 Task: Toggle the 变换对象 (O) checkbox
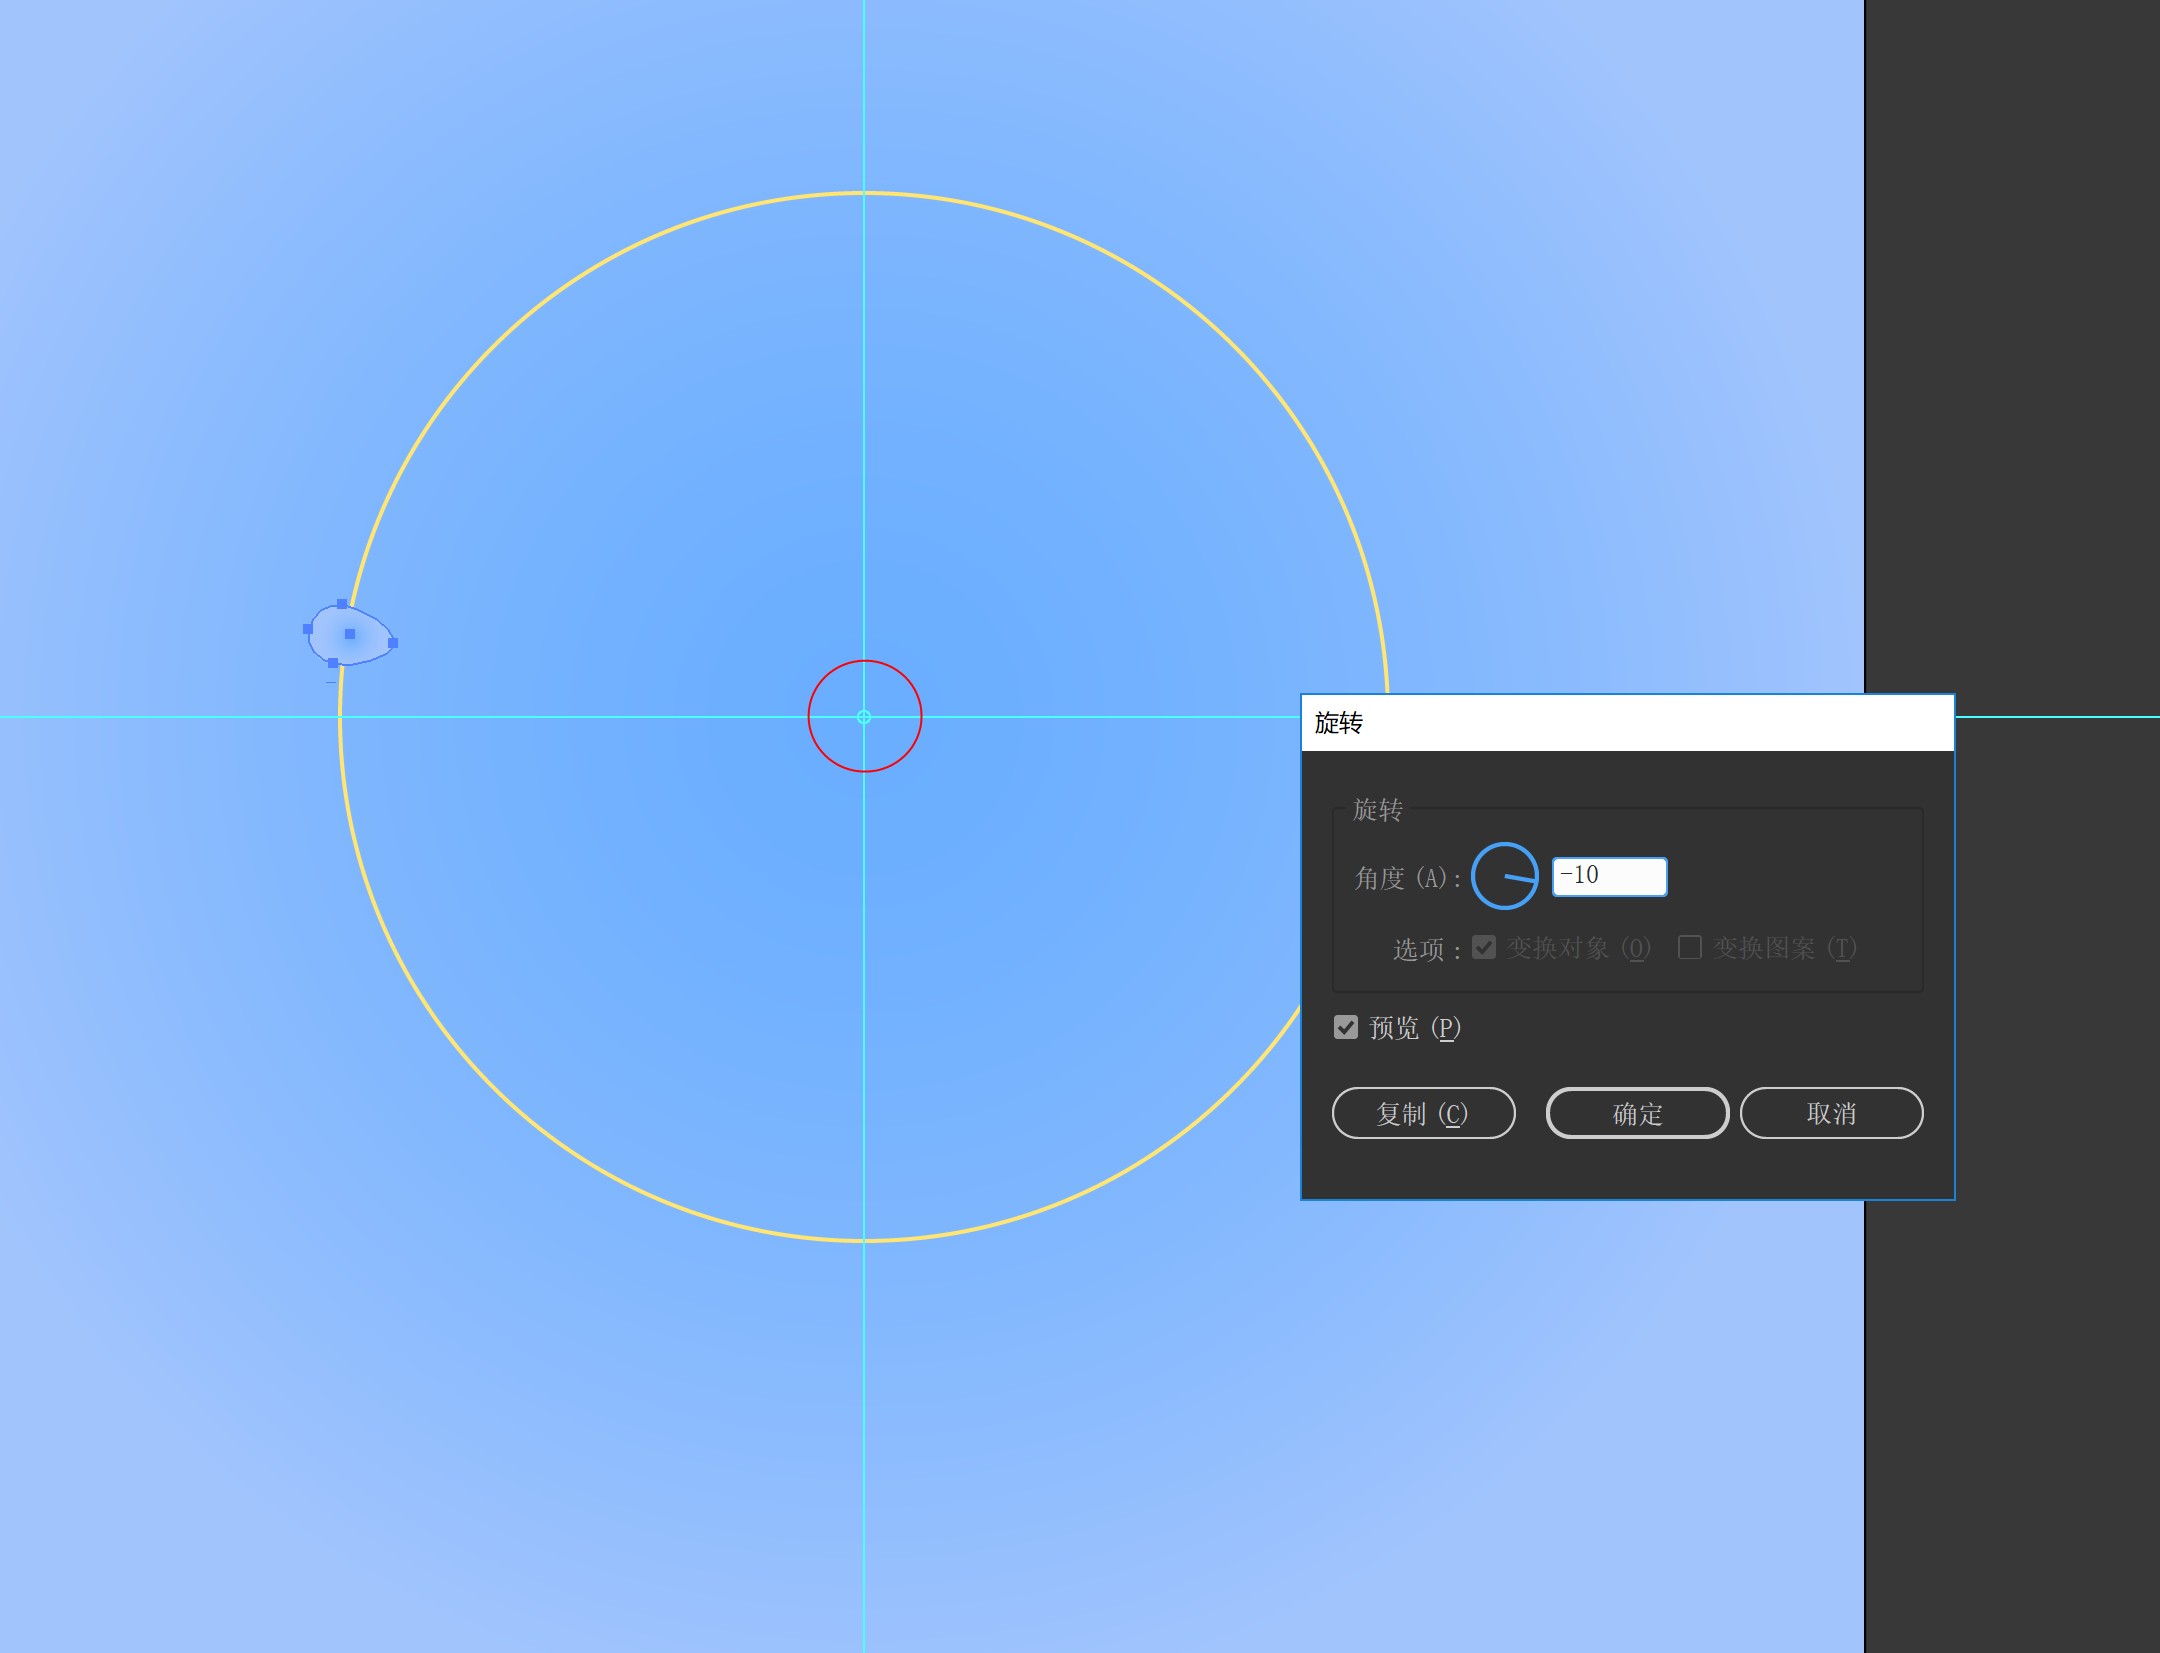tap(1484, 947)
